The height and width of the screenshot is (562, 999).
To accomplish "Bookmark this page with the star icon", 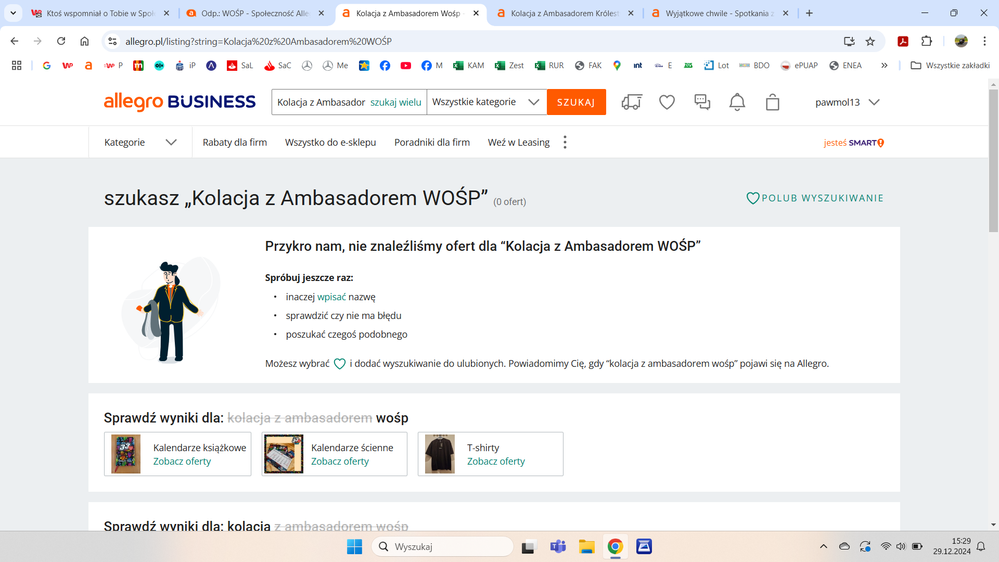I will click(870, 41).
